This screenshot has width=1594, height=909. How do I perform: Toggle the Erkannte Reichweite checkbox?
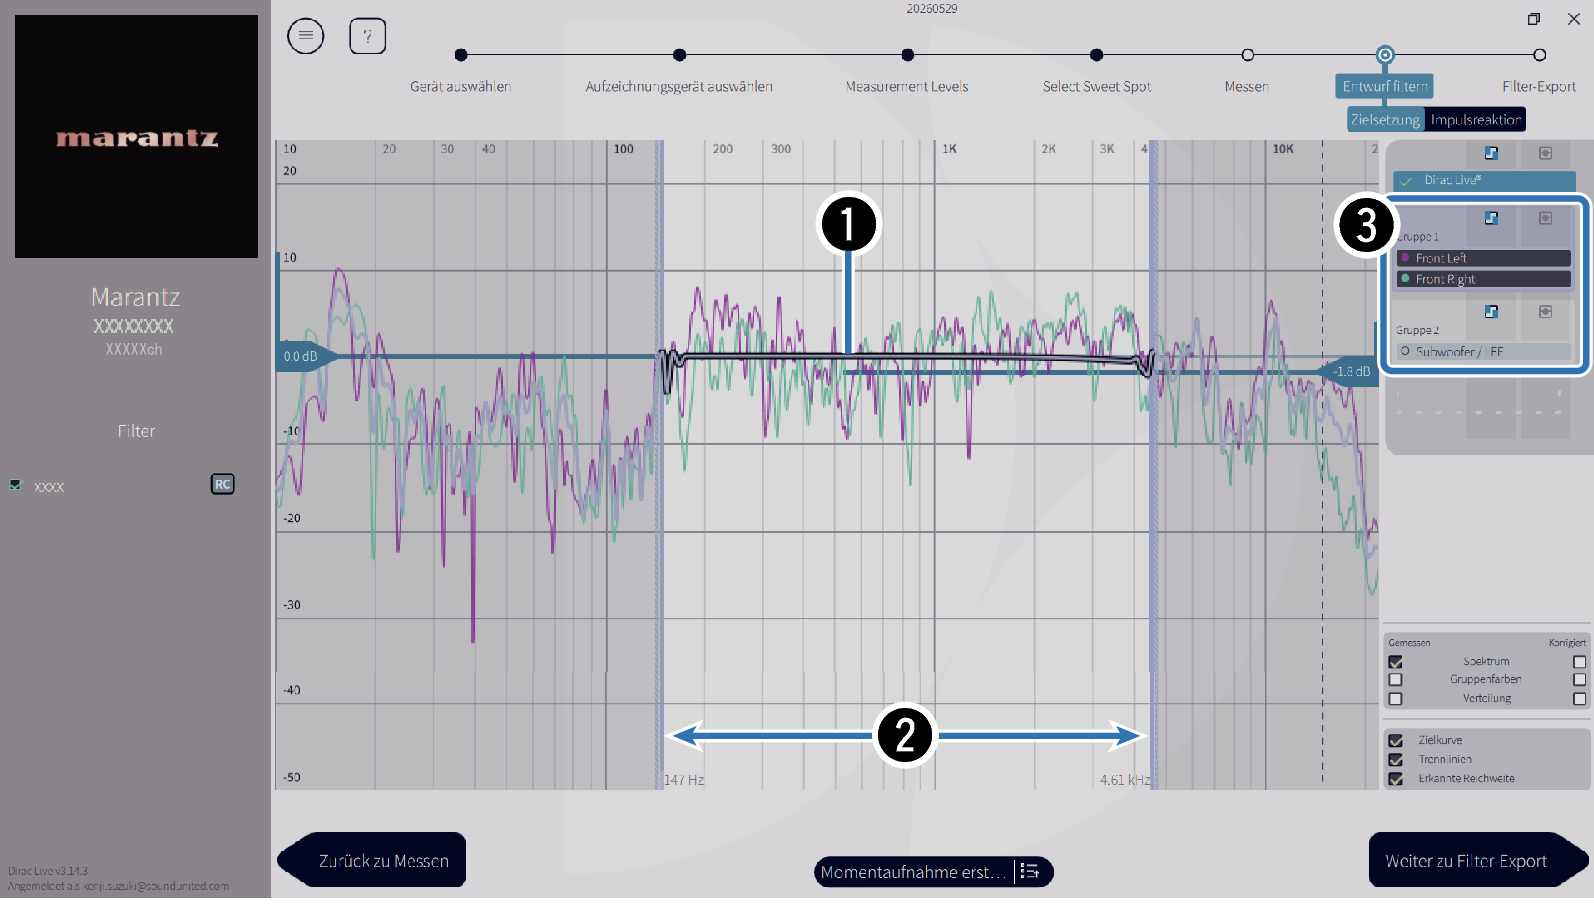pyautogui.click(x=1396, y=779)
